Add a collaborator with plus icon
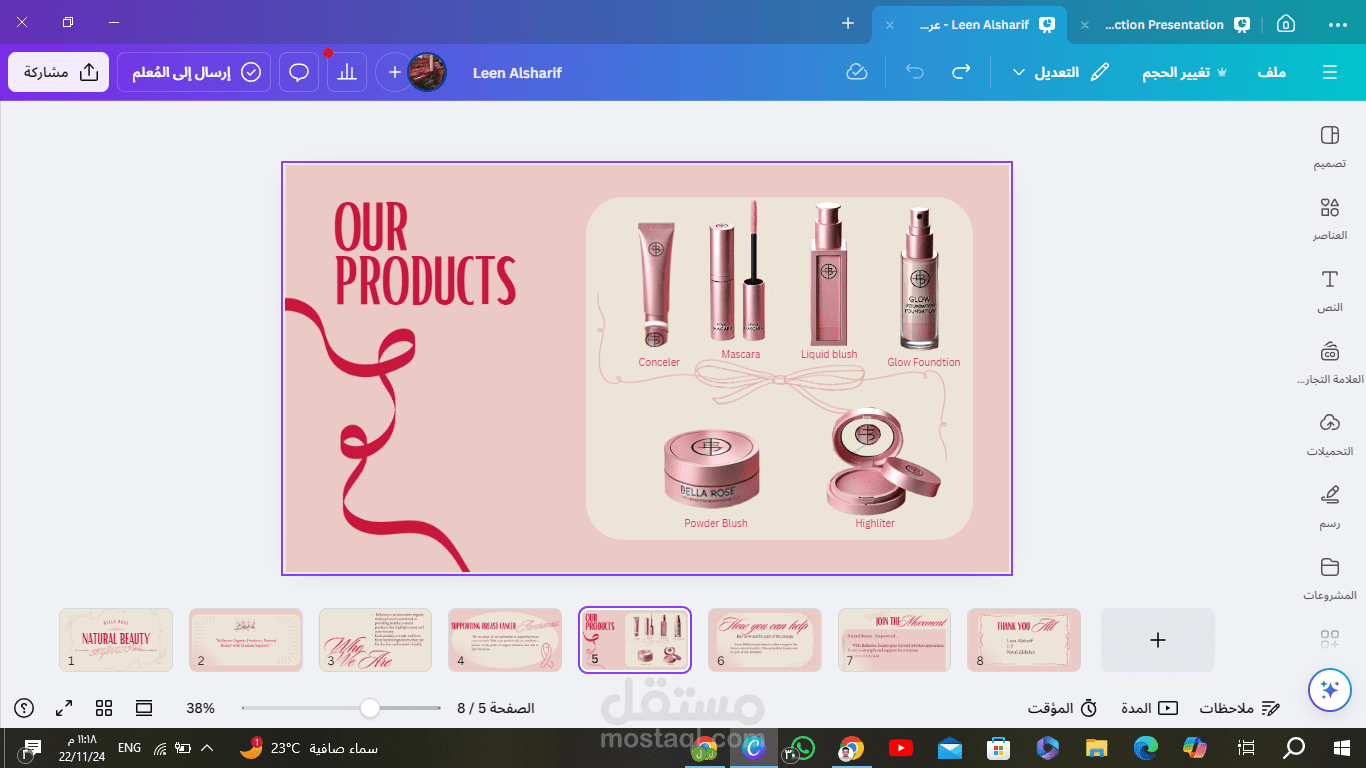The height and width of the screenshot is (768, 1366). coord(395,72)
